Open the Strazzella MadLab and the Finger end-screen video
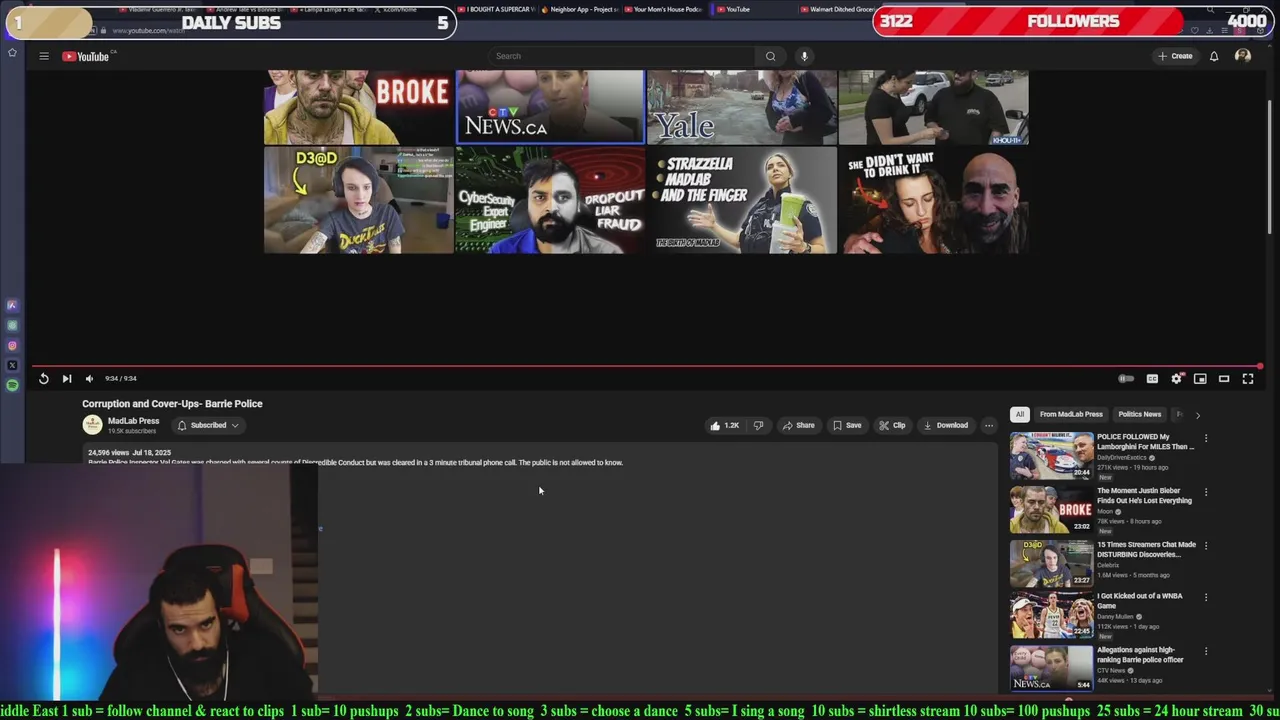 (742, 200)
